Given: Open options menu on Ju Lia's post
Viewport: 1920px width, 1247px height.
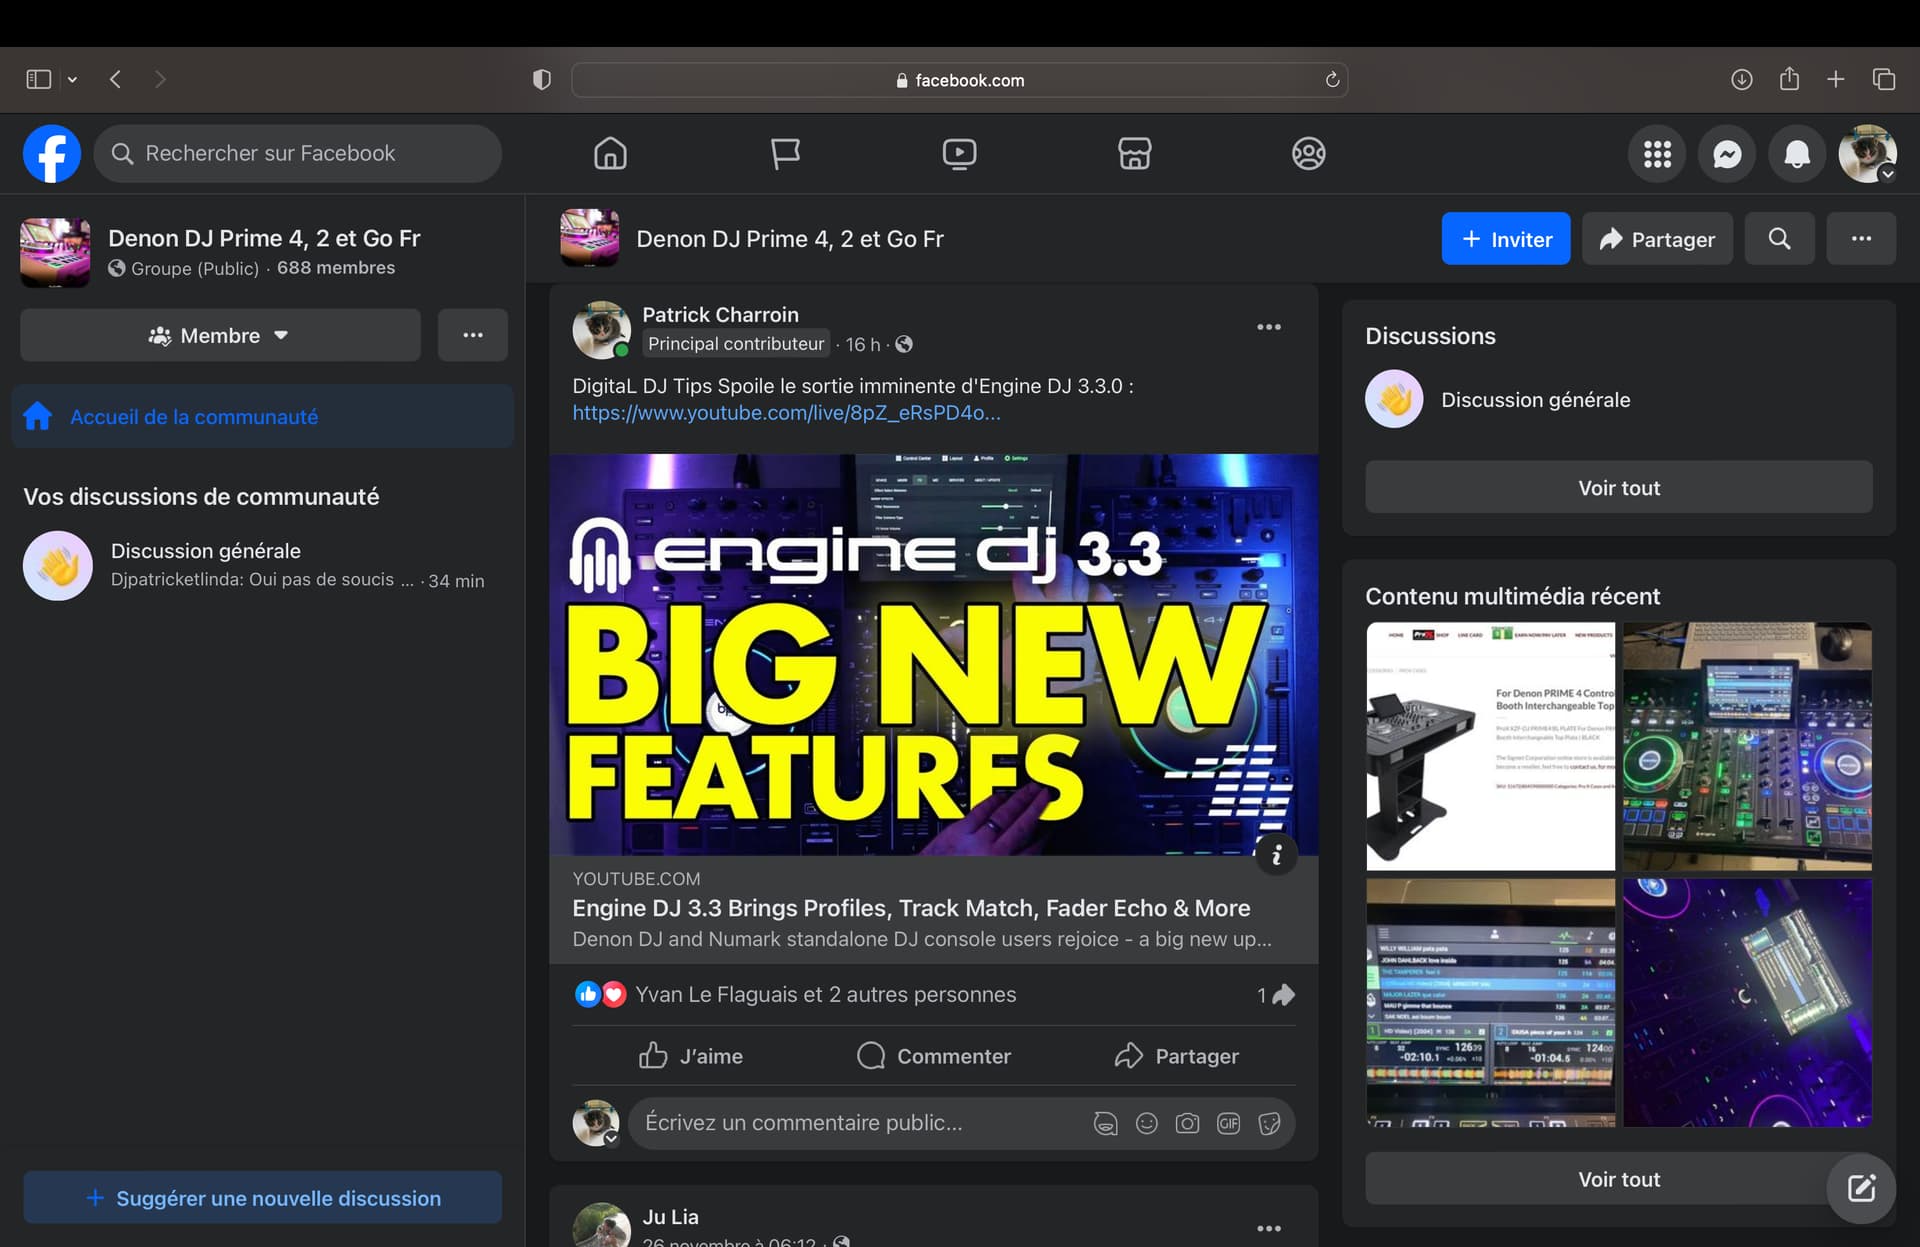Looking at the screenshot, I should click(1269, 1228).
